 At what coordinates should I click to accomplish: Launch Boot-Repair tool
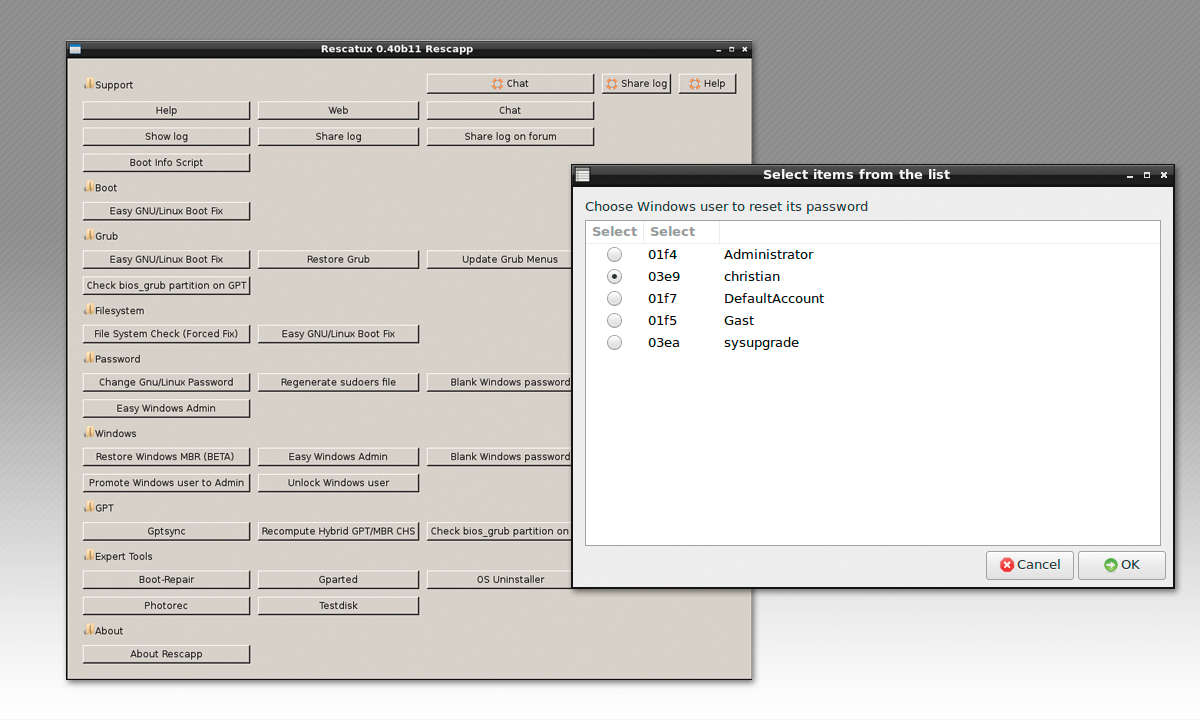click(x=166, y=580)
